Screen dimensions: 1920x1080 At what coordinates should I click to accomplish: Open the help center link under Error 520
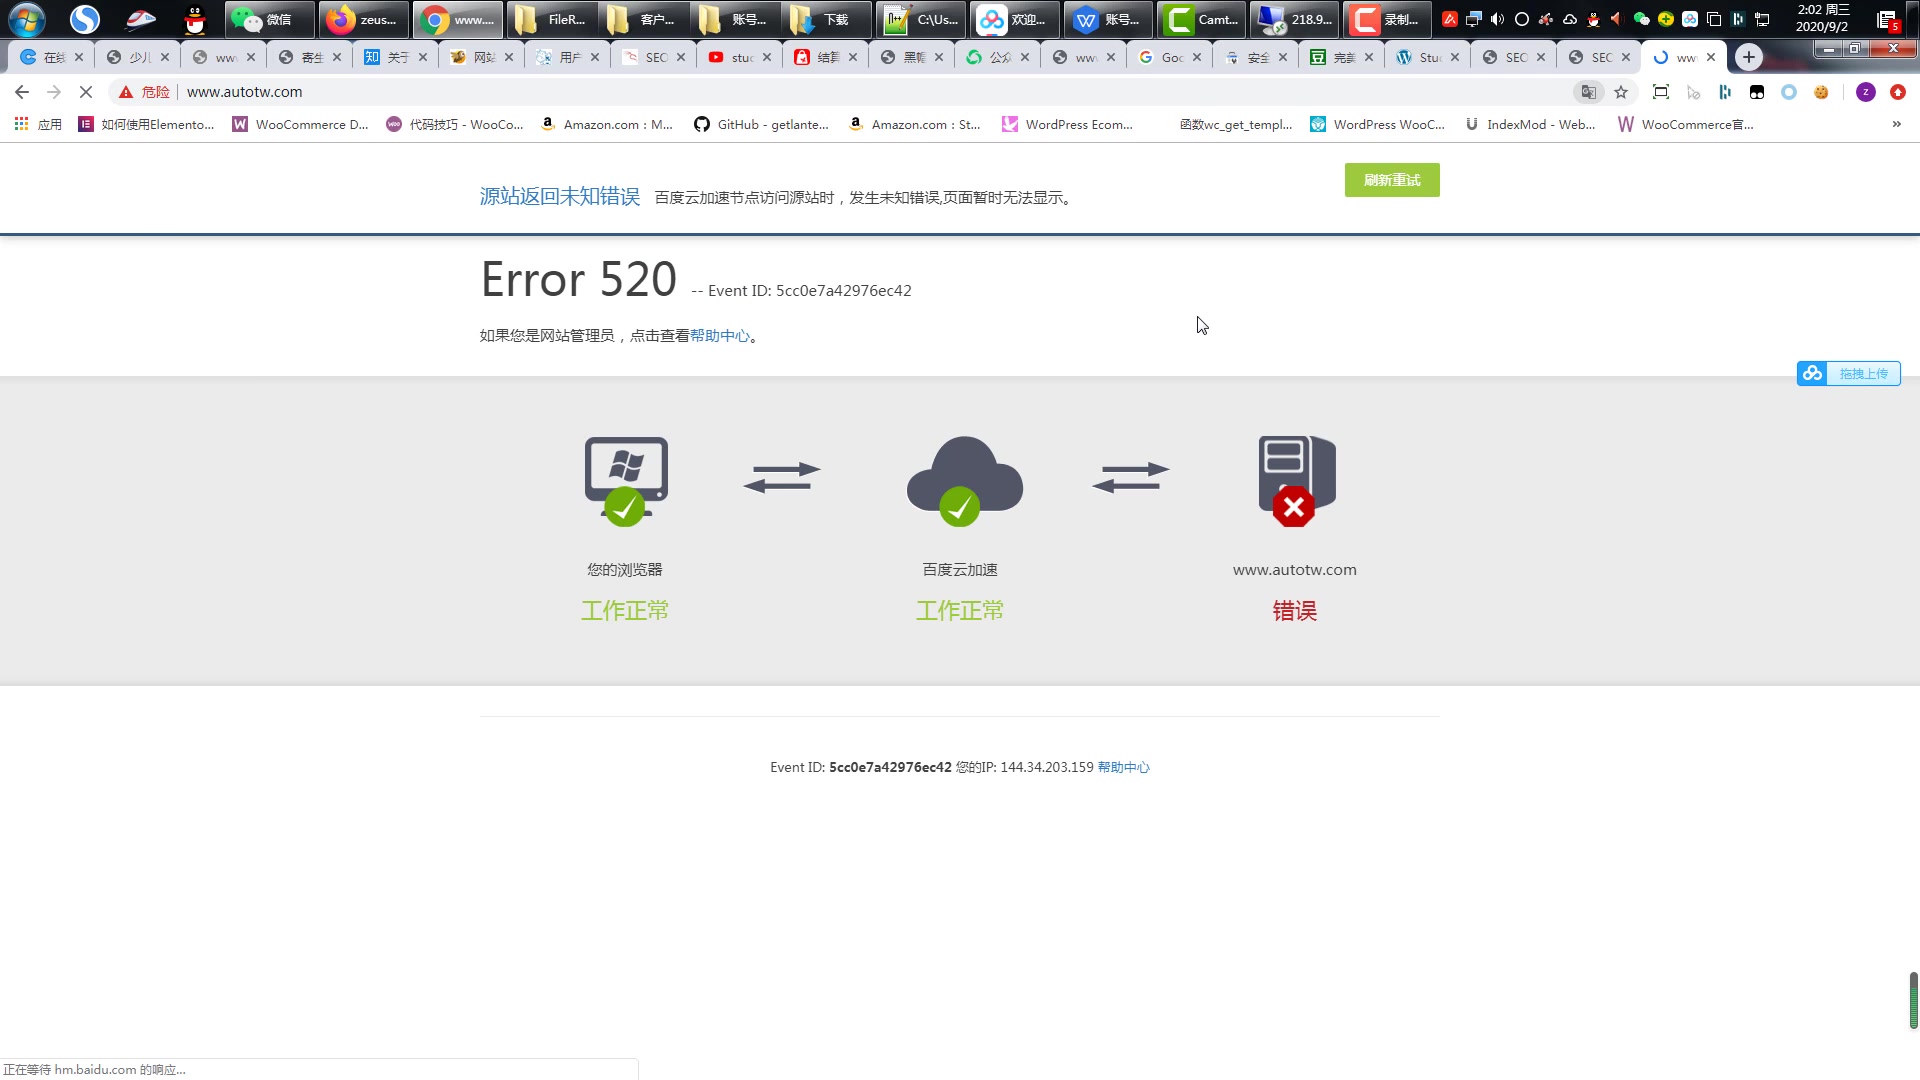coord(719,336)
